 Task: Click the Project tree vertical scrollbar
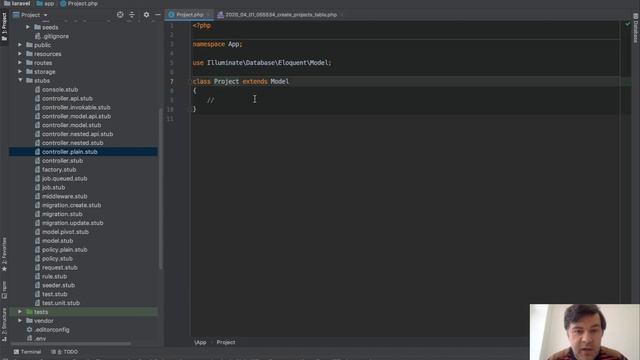(160, 188)
